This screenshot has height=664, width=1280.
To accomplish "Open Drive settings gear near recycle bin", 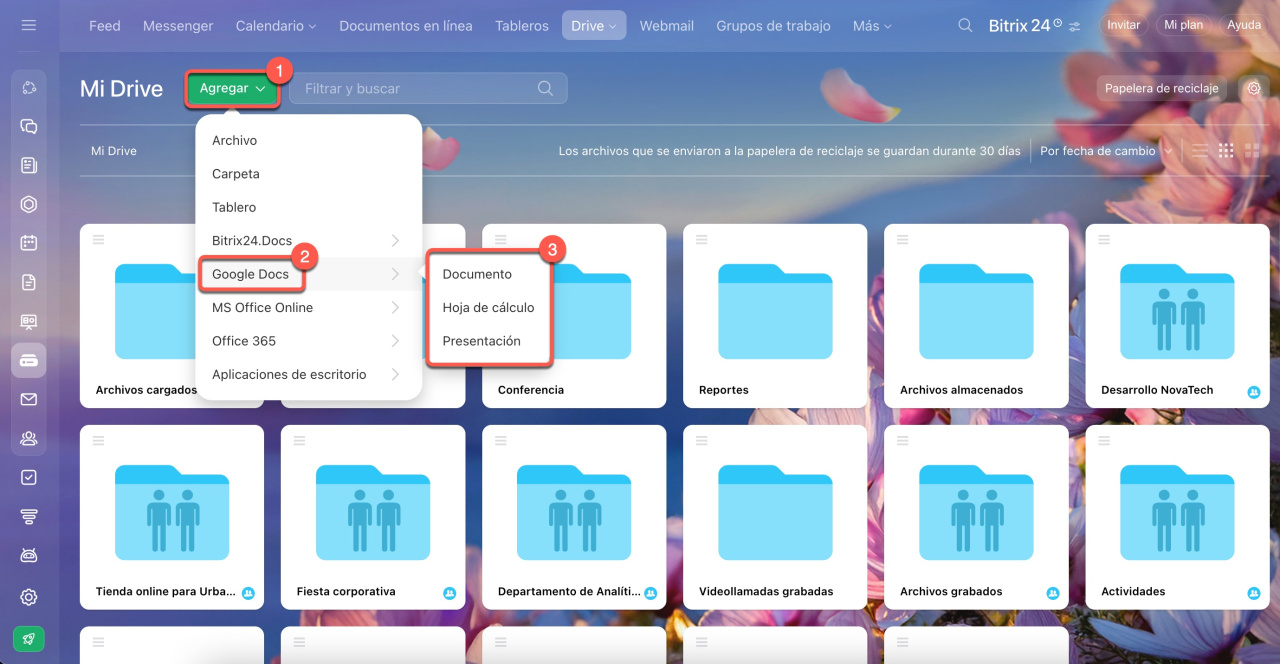I will coord(1254,88).
